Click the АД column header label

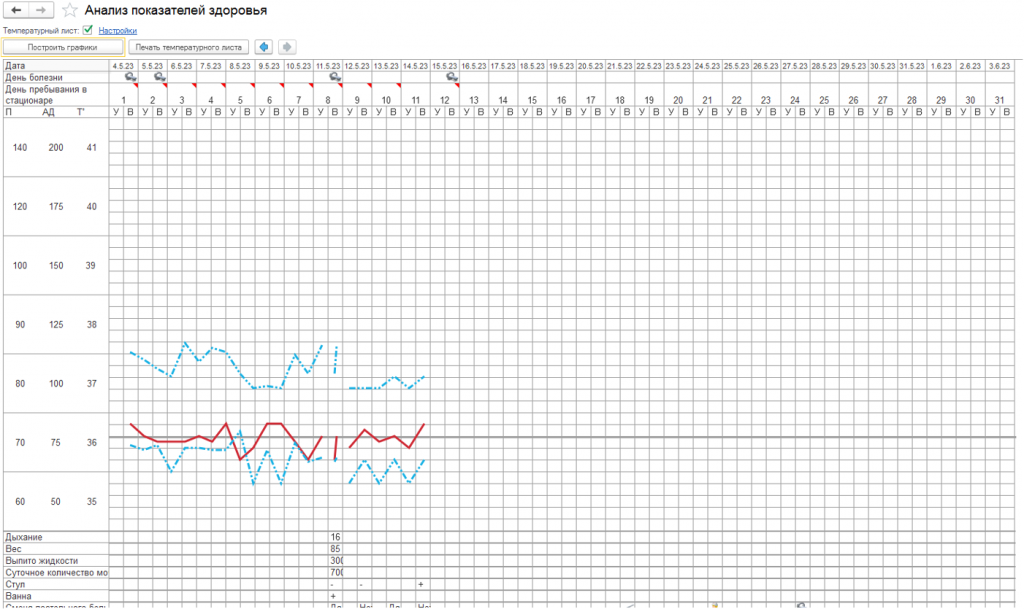(48, 112)
